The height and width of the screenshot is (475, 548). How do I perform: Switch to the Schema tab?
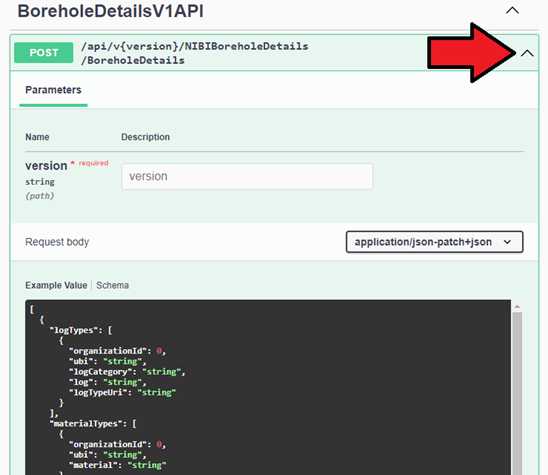[x=113, y=285]
